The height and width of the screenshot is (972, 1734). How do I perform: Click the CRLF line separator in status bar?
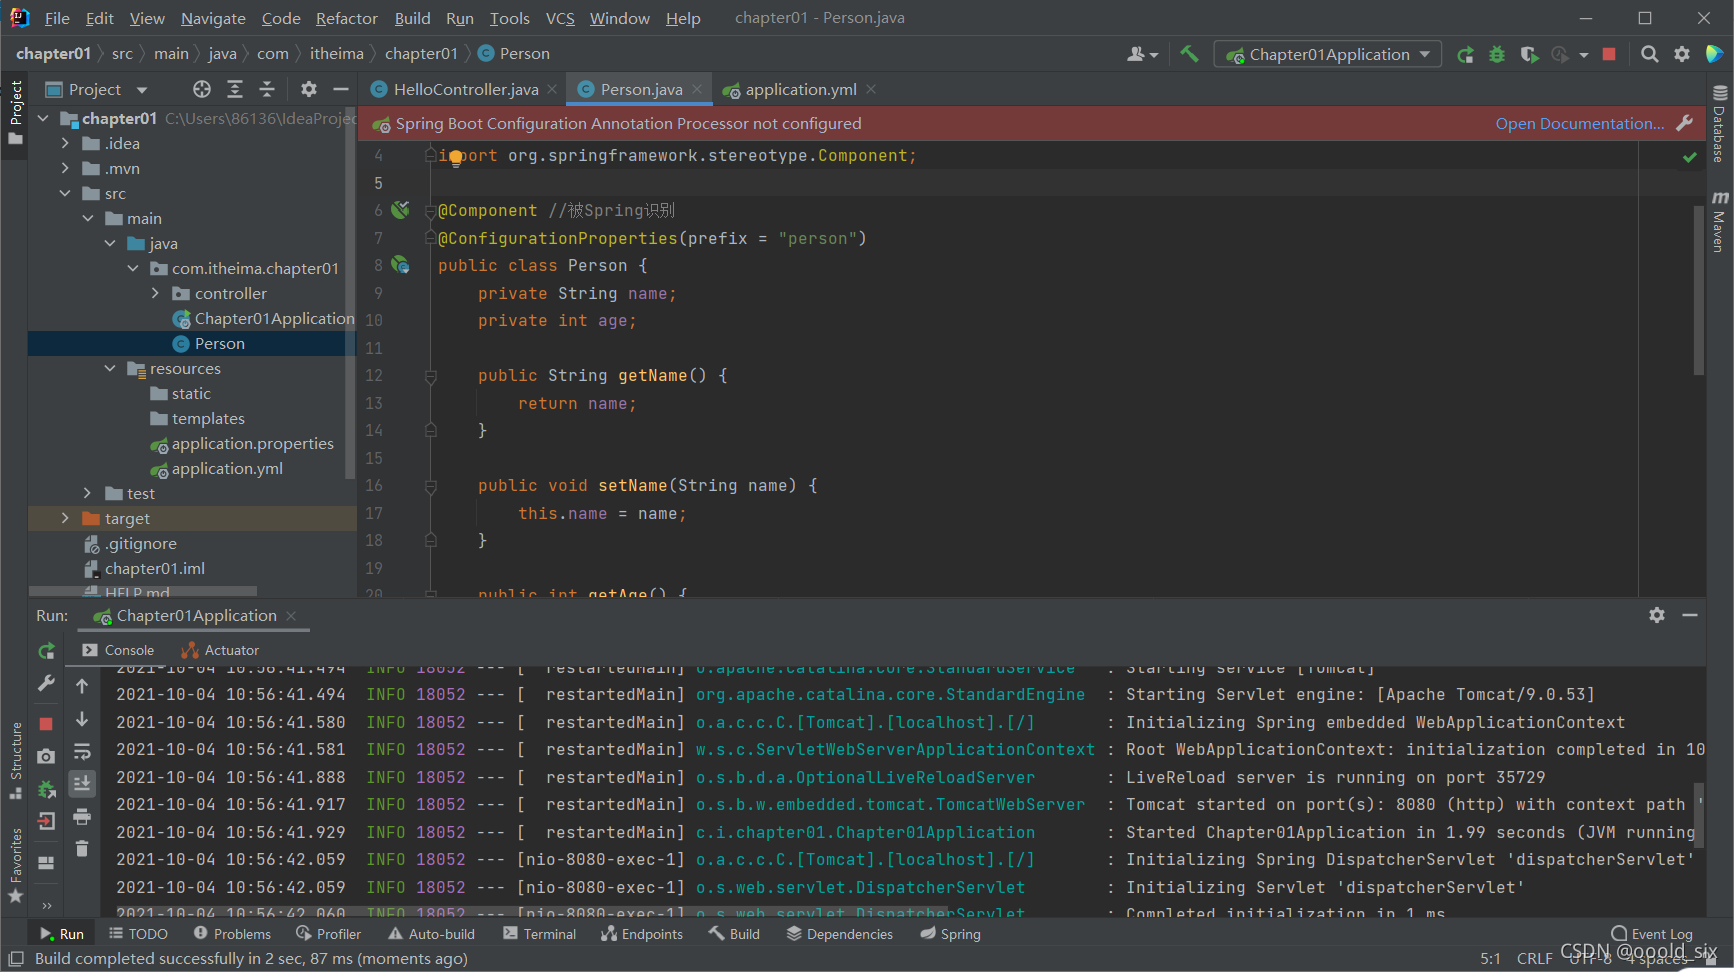click(x=1534, y=958)
